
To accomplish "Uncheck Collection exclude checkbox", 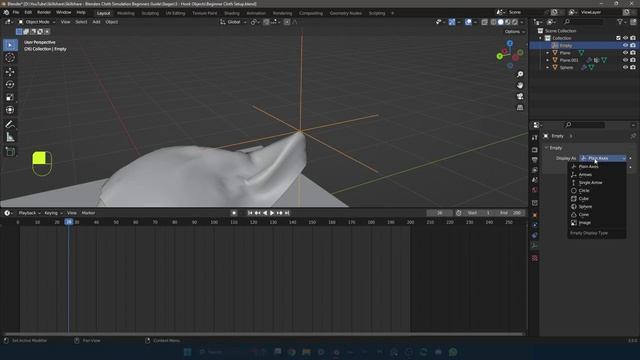I will coord(618,38).
